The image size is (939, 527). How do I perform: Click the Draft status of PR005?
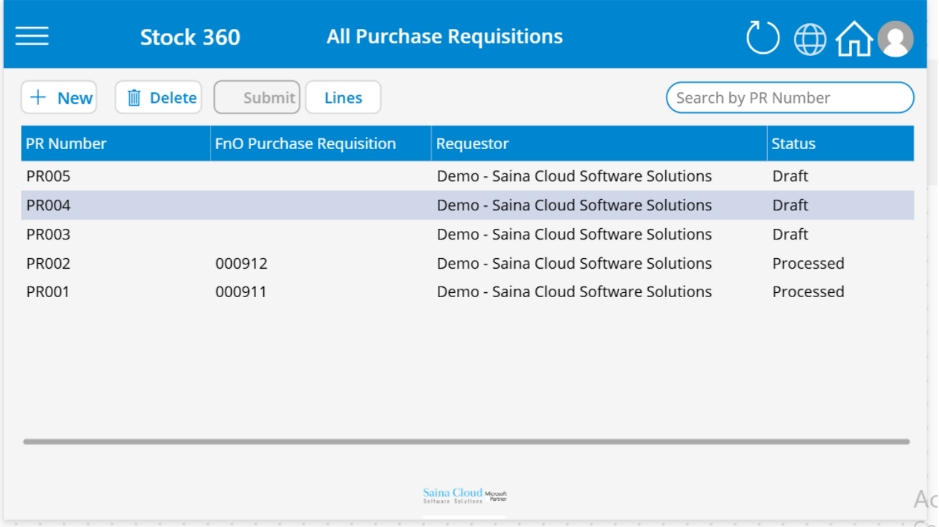(x=790, y=176)
